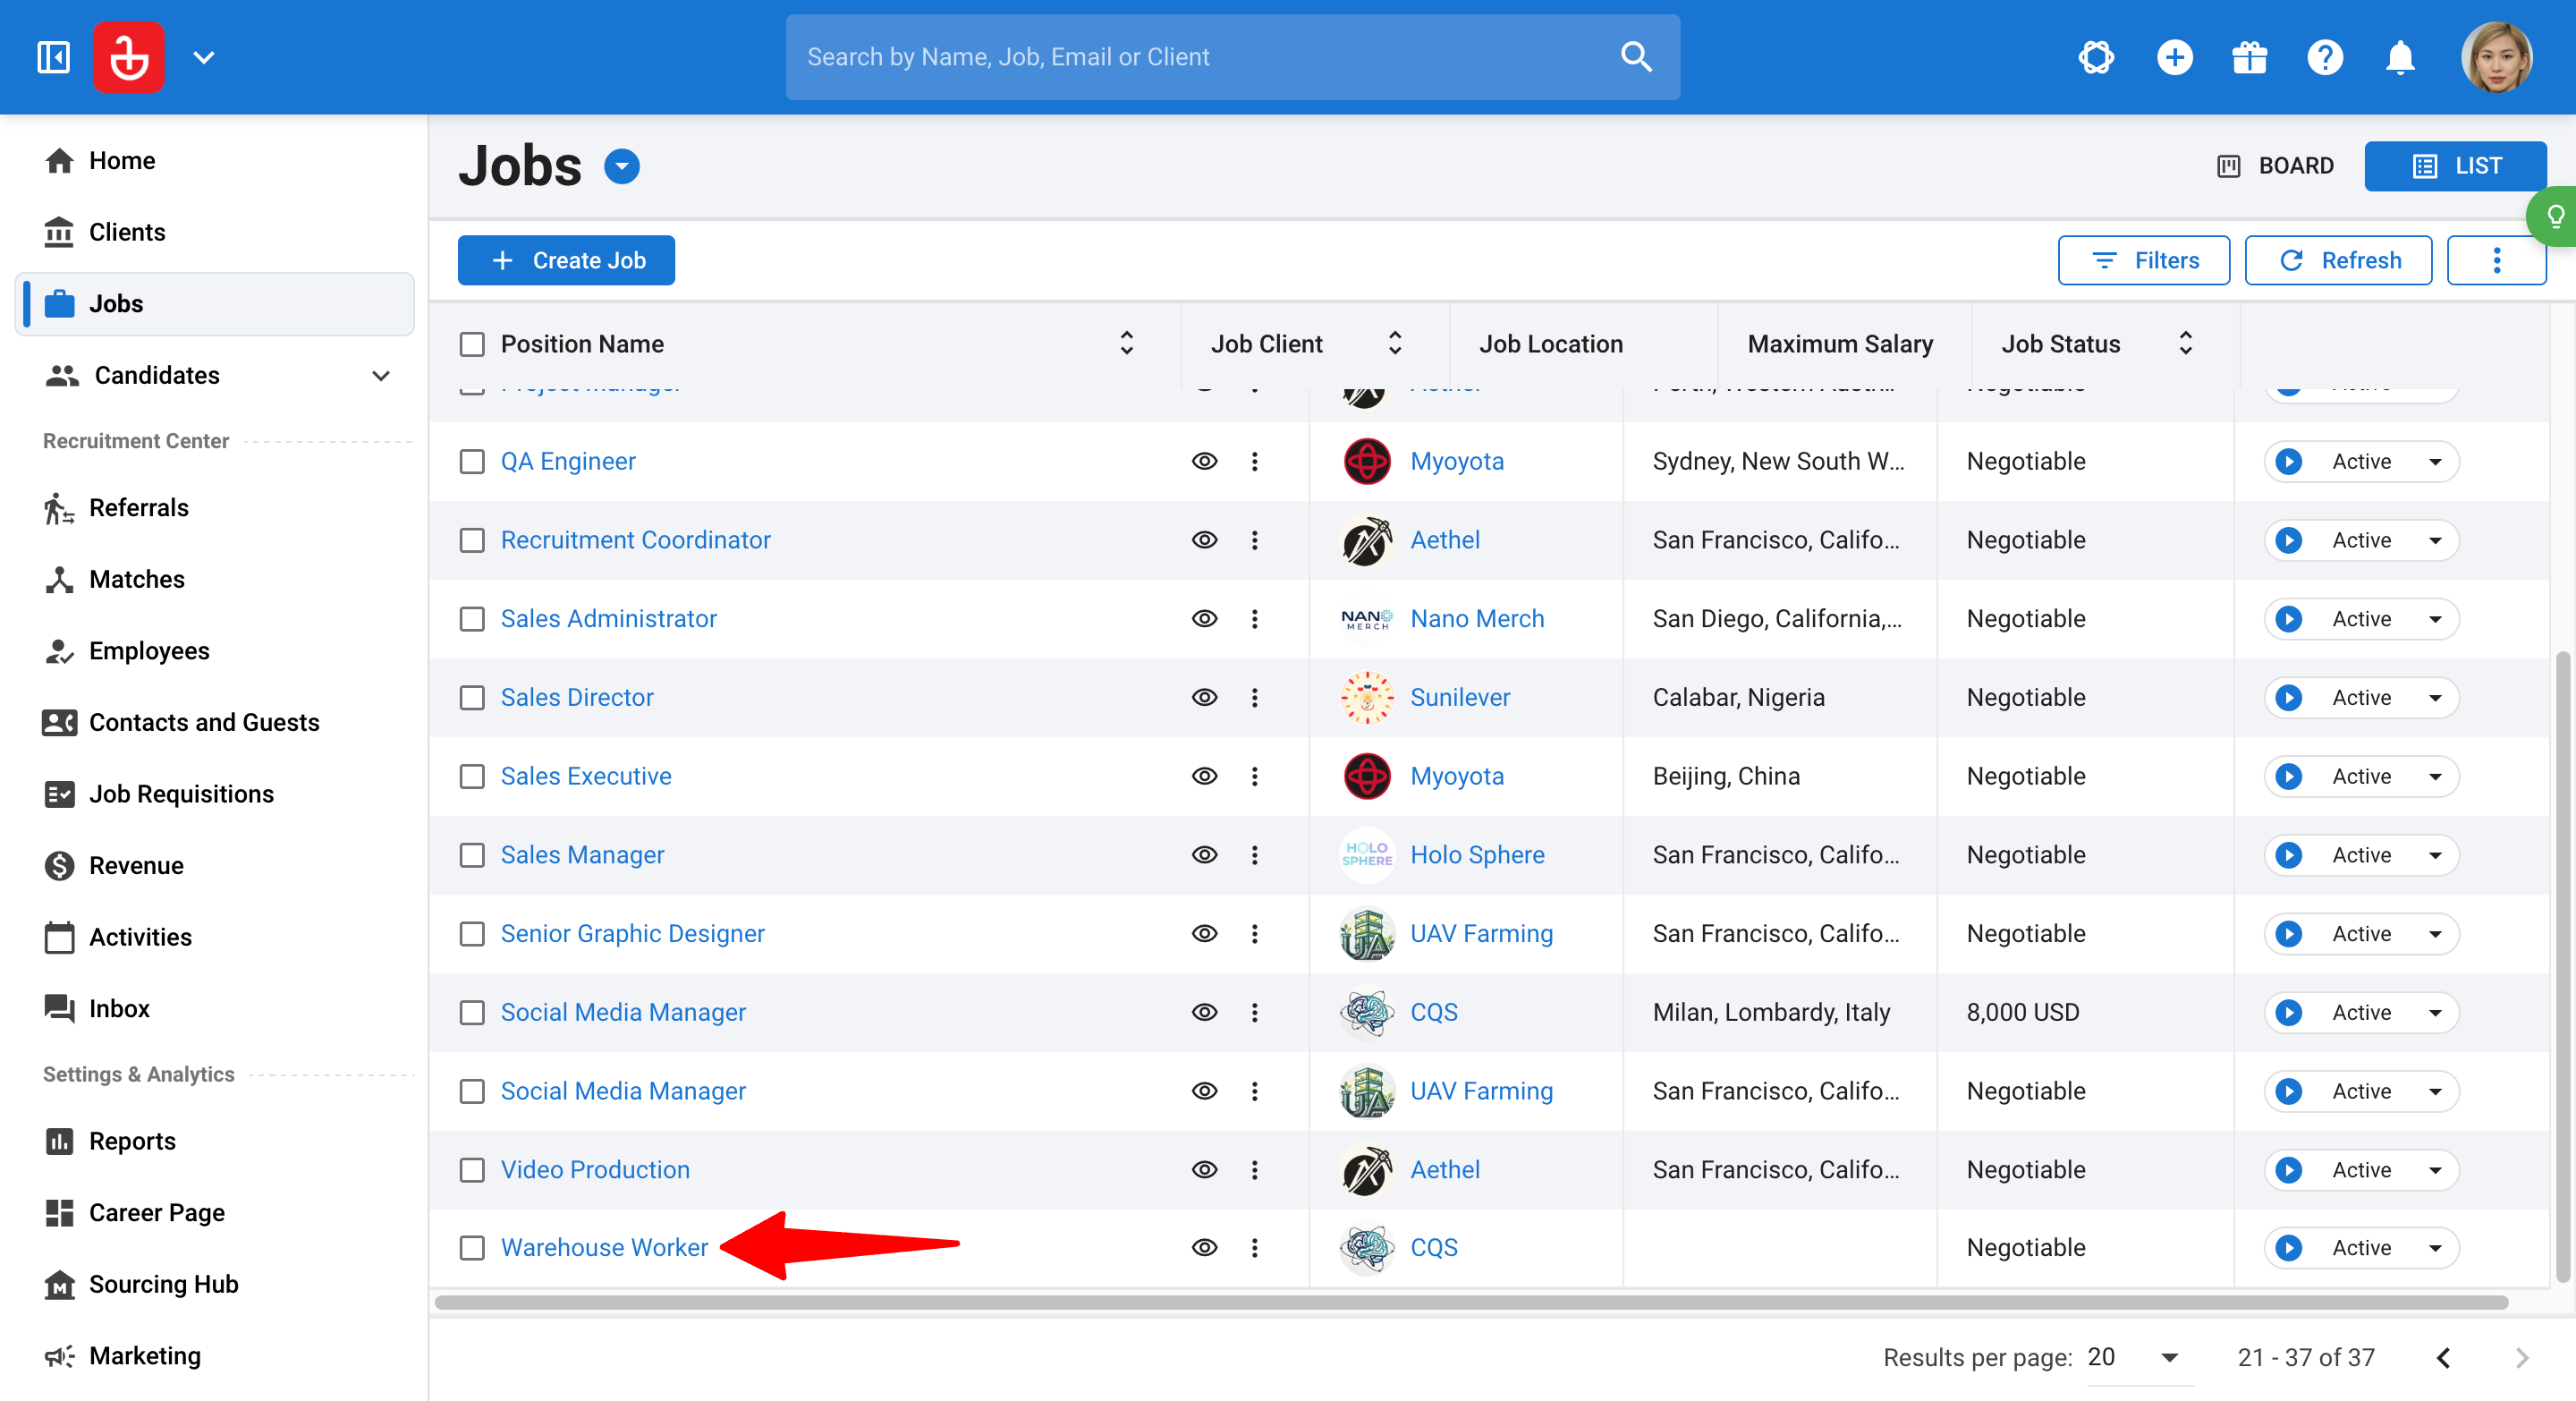
Task: Collapse the sidebar panel icon
Action: click(x=53, y=57)
